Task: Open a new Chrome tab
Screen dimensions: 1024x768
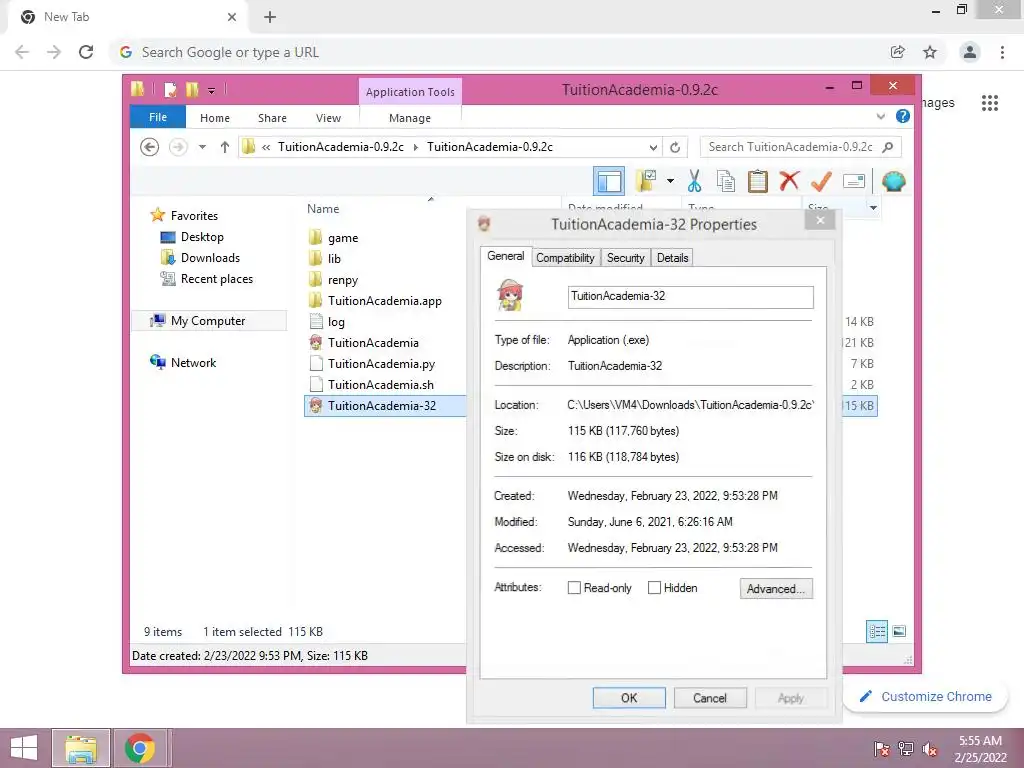Action: [x=270, y=17]
